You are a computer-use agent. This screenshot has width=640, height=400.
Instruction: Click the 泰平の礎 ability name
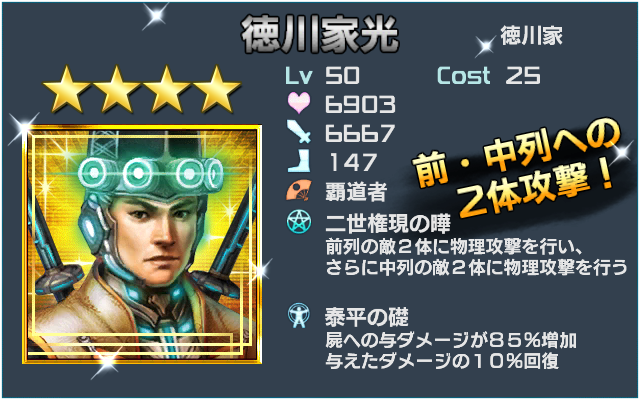pos(367,317)
